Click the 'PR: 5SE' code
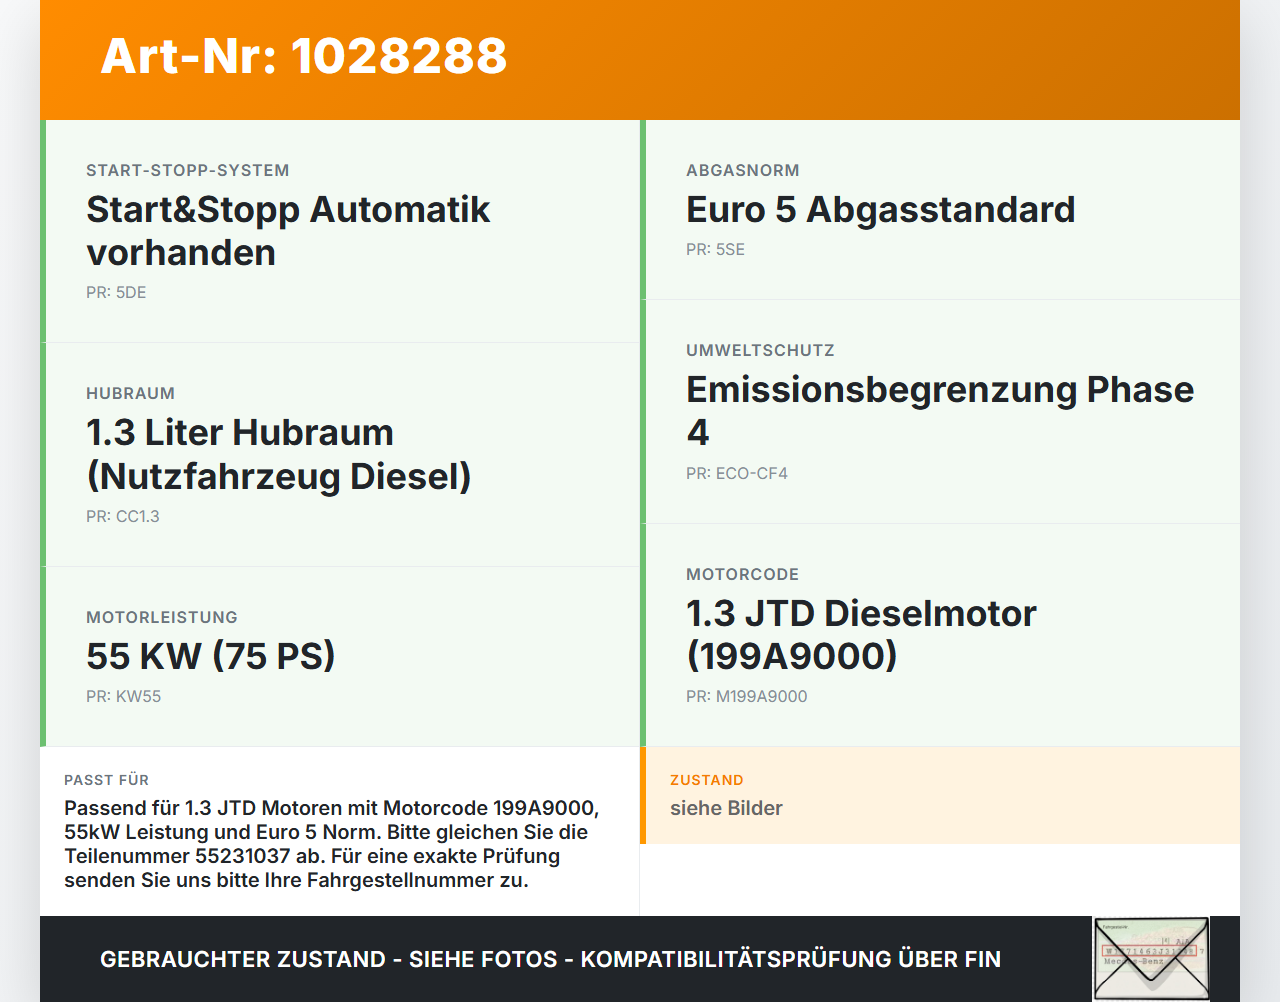This screenshot has height=1002, width=1280. [715, 249]
